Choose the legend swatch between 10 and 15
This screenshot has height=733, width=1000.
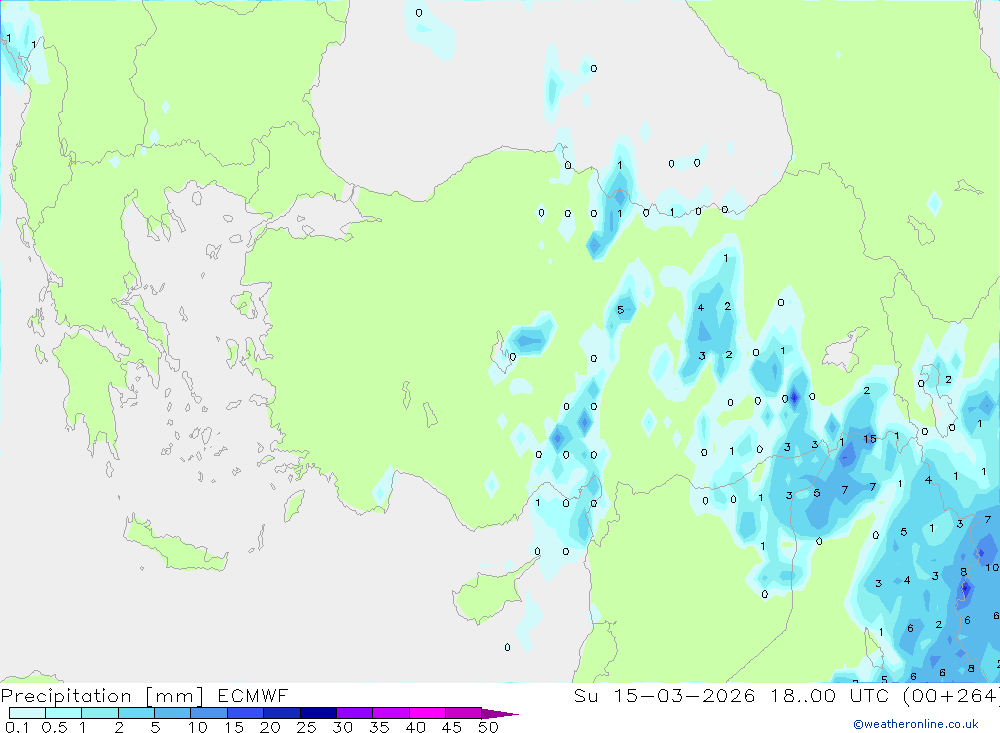click(x=209, y=713)
